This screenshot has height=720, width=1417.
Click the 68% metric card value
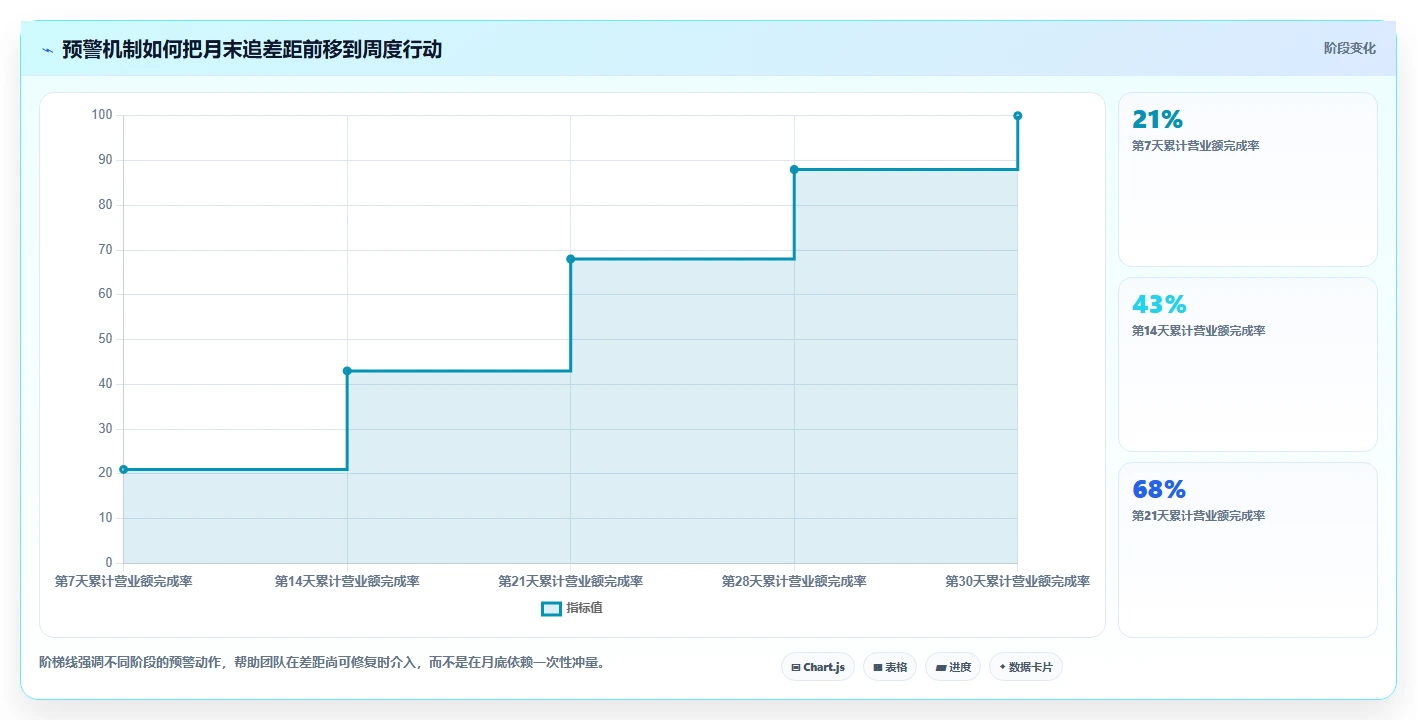[x=1159, y=489]
